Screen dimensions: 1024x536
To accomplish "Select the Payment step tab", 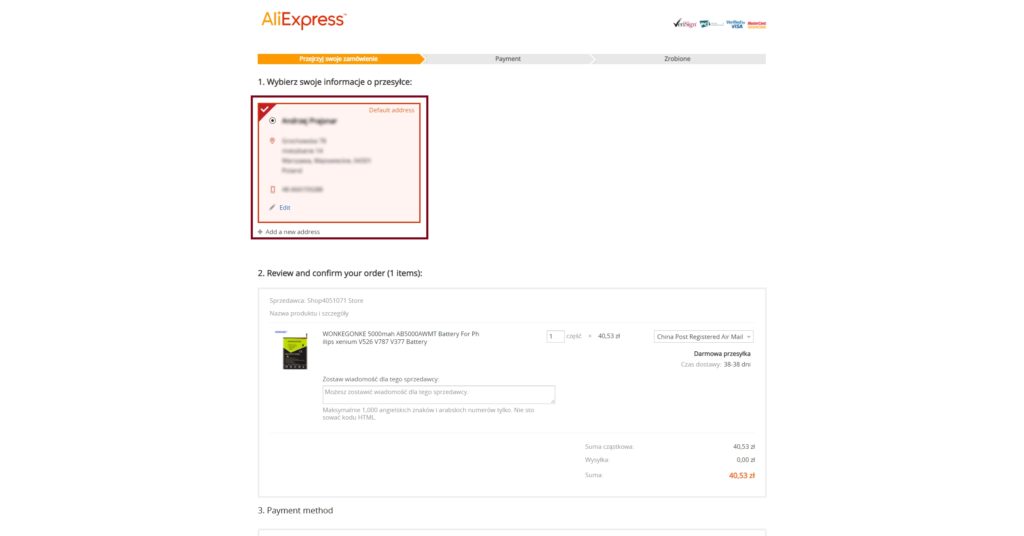I will click(507, 59).
